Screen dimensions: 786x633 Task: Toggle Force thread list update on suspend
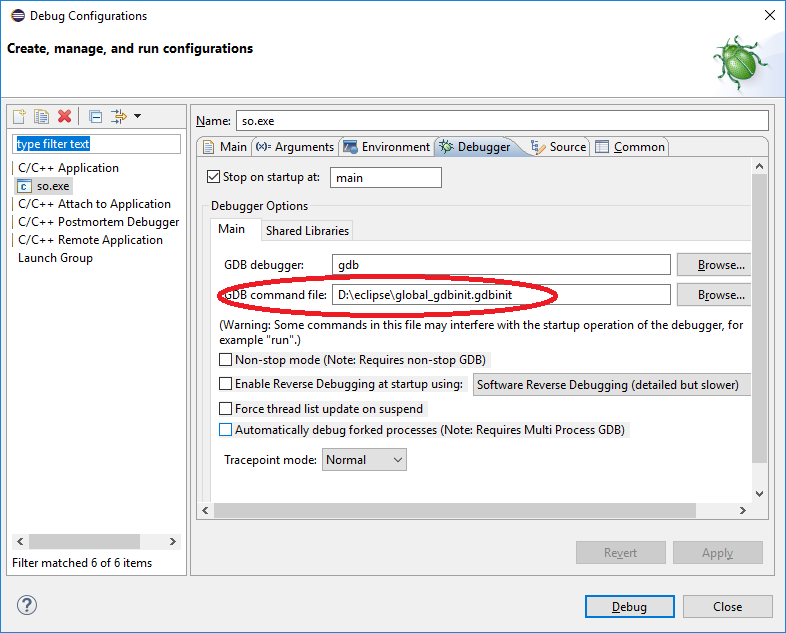(225, 408)
